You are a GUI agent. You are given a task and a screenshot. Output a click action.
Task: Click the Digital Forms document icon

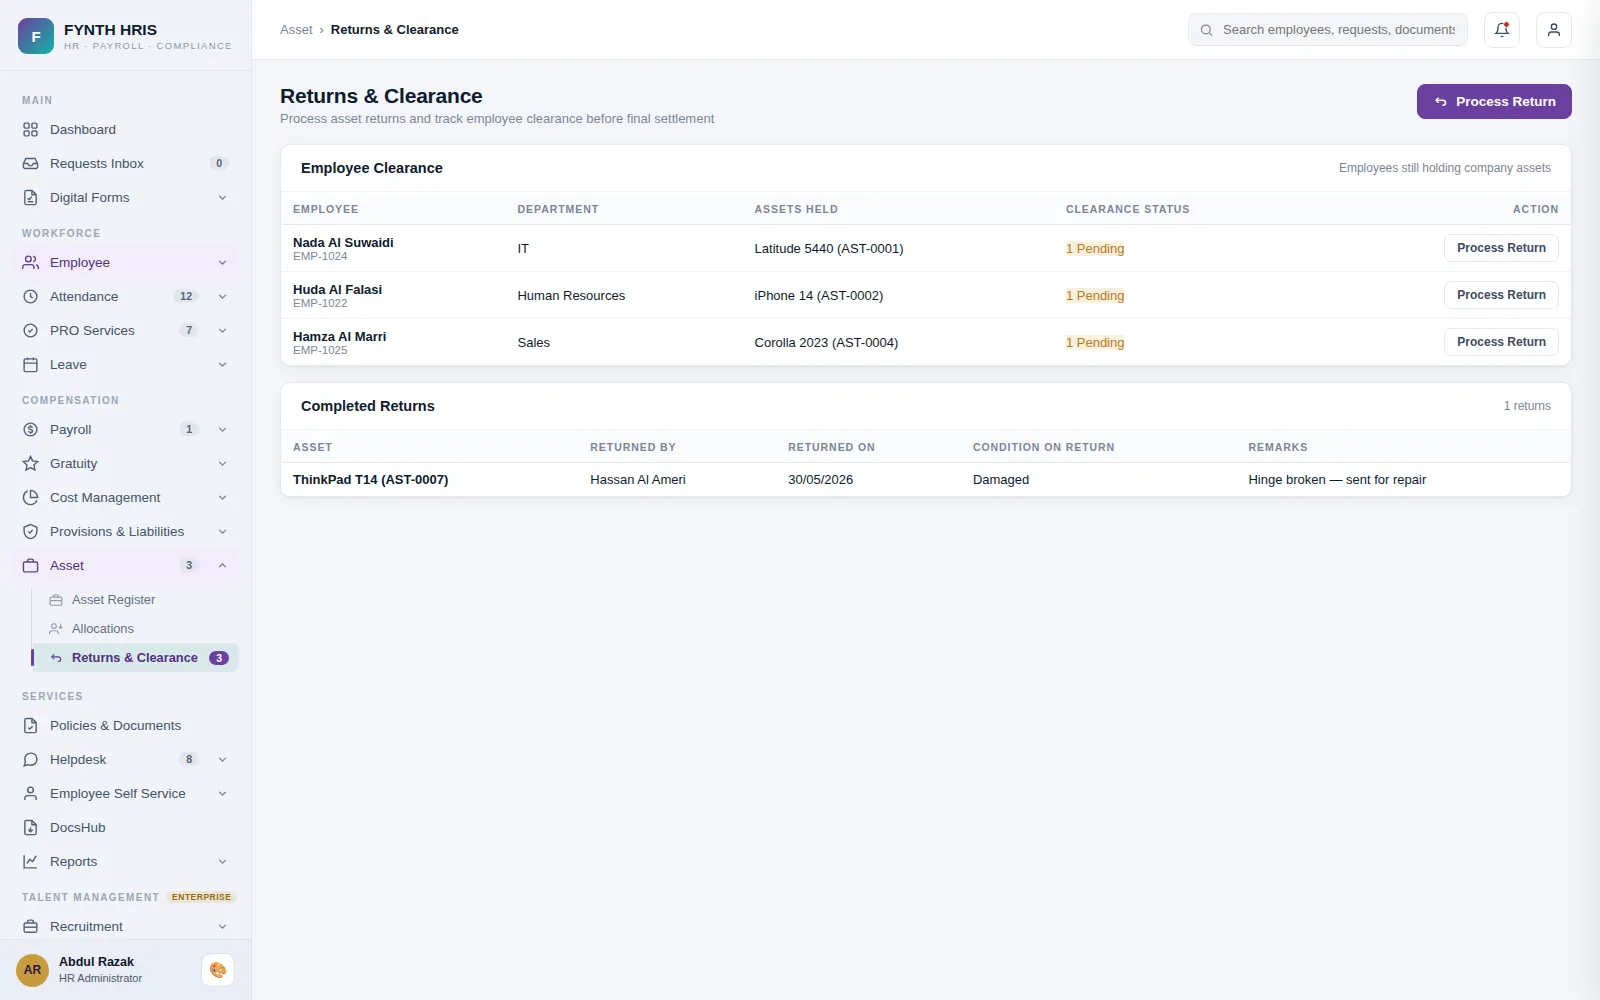[31, 198]
